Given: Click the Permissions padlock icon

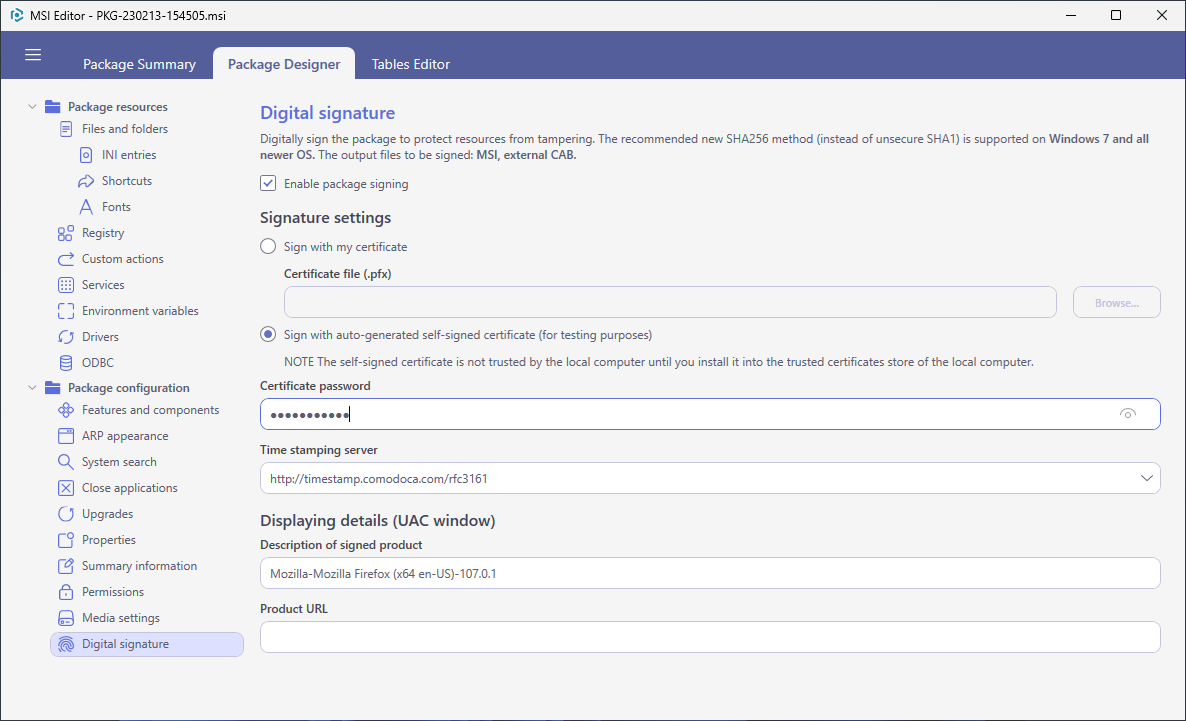Looking at the screenshot, I should pos(66,592).
